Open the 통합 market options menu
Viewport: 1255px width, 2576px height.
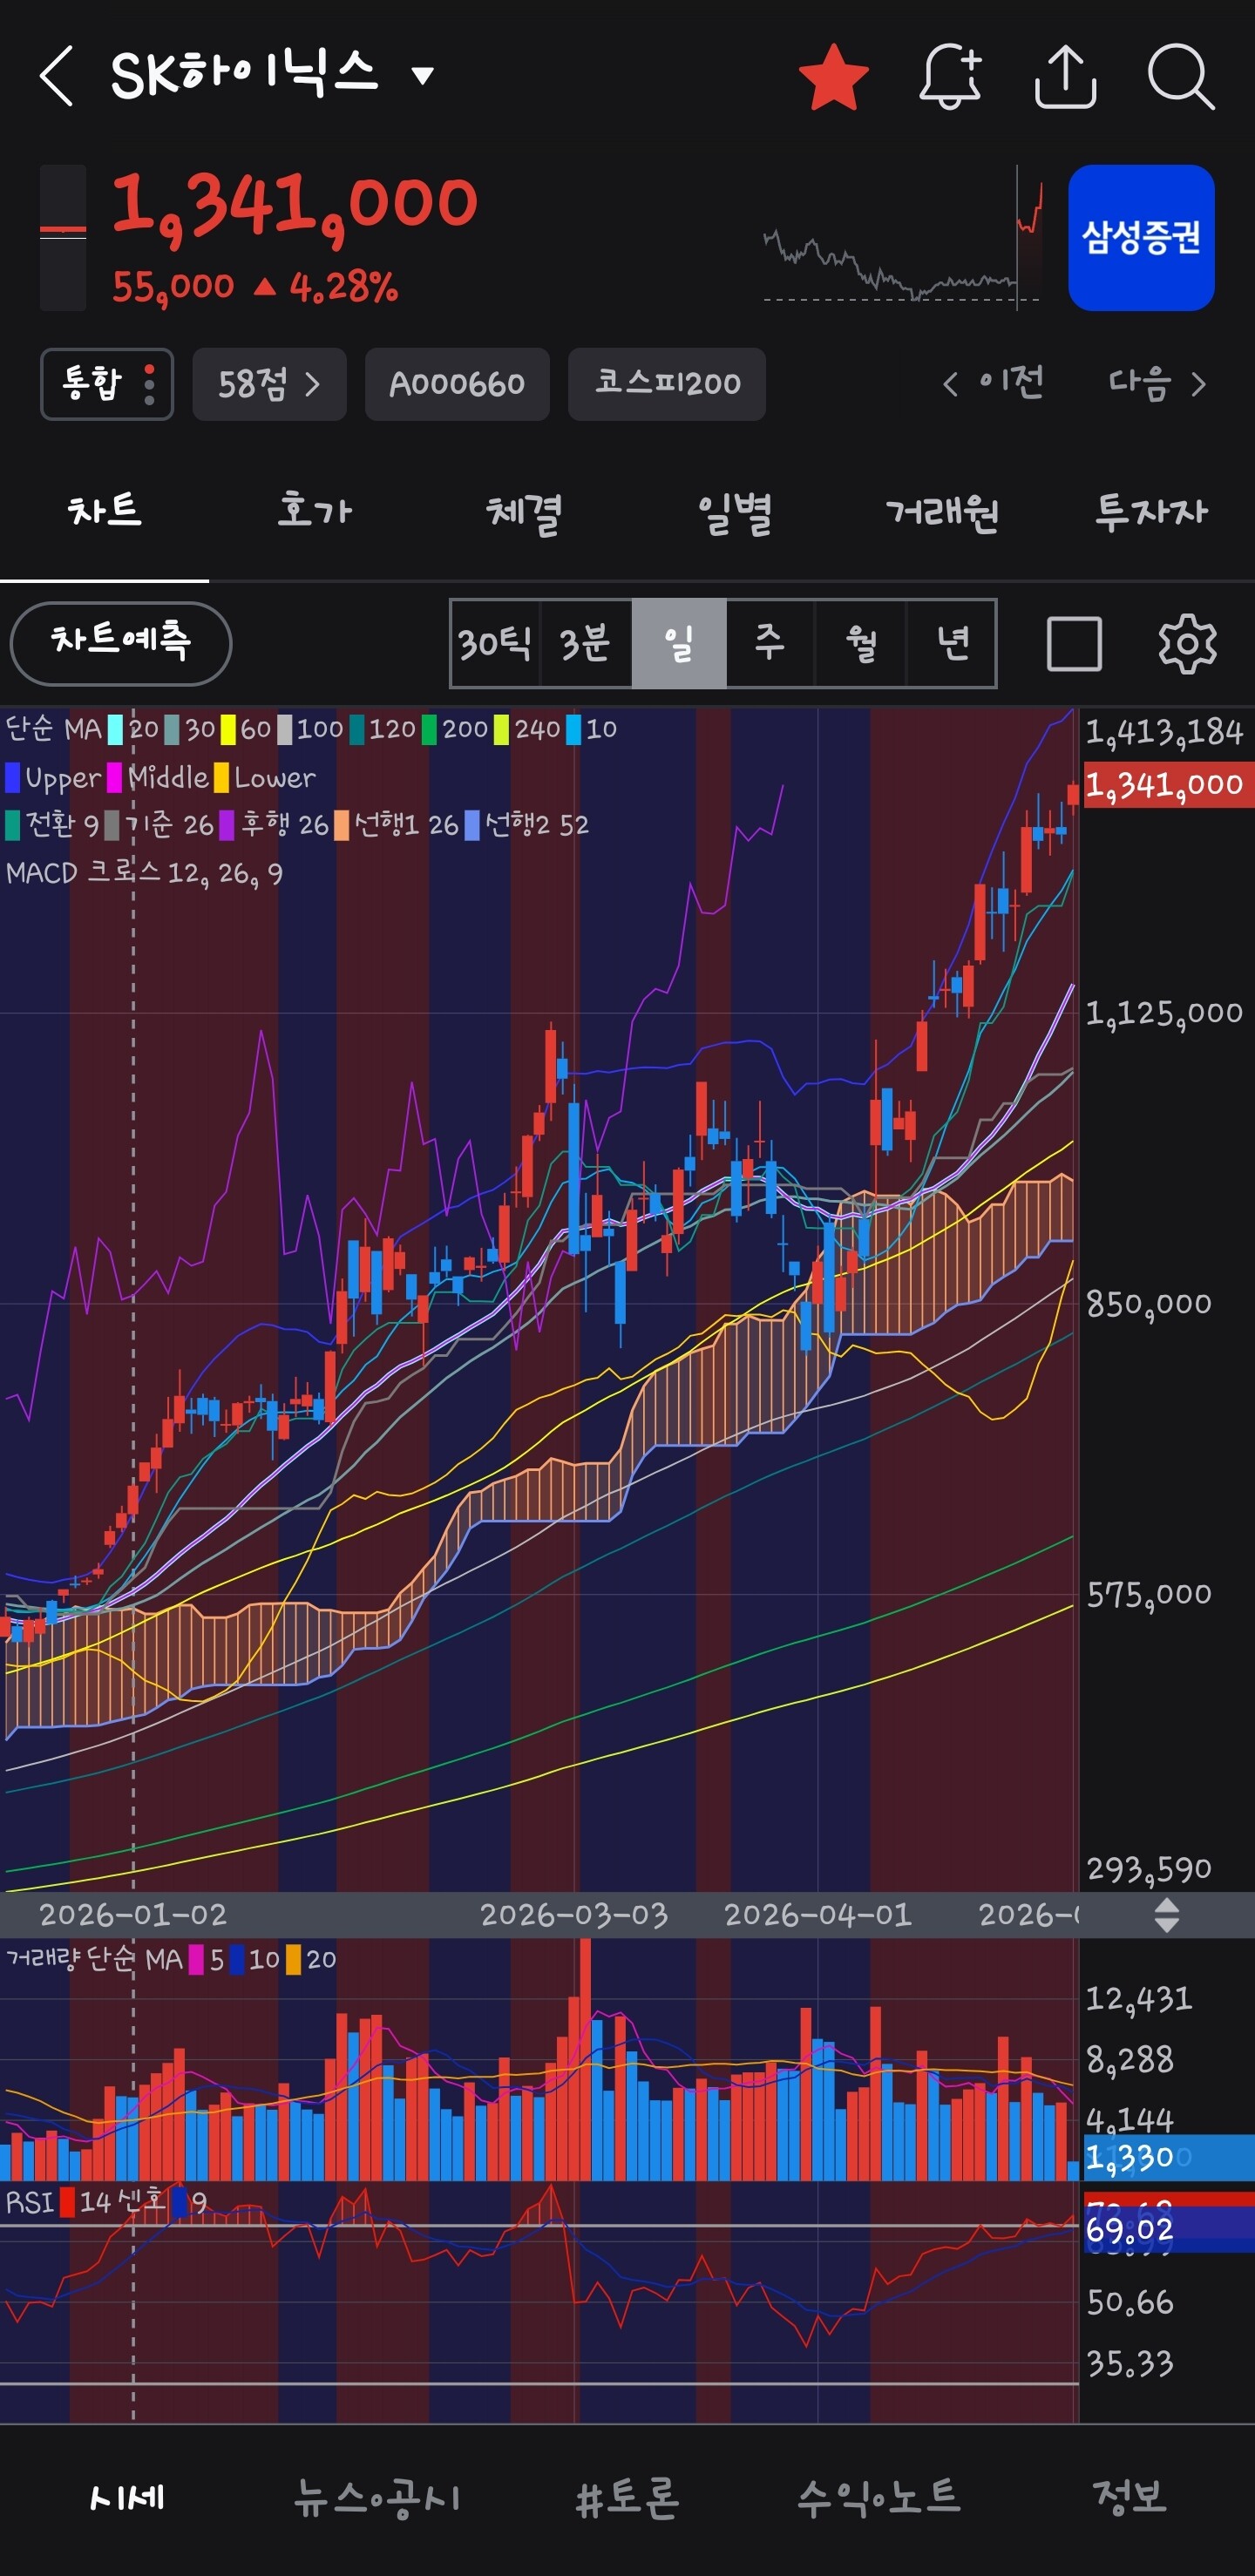pyautogui.click(x=106, y=384)
